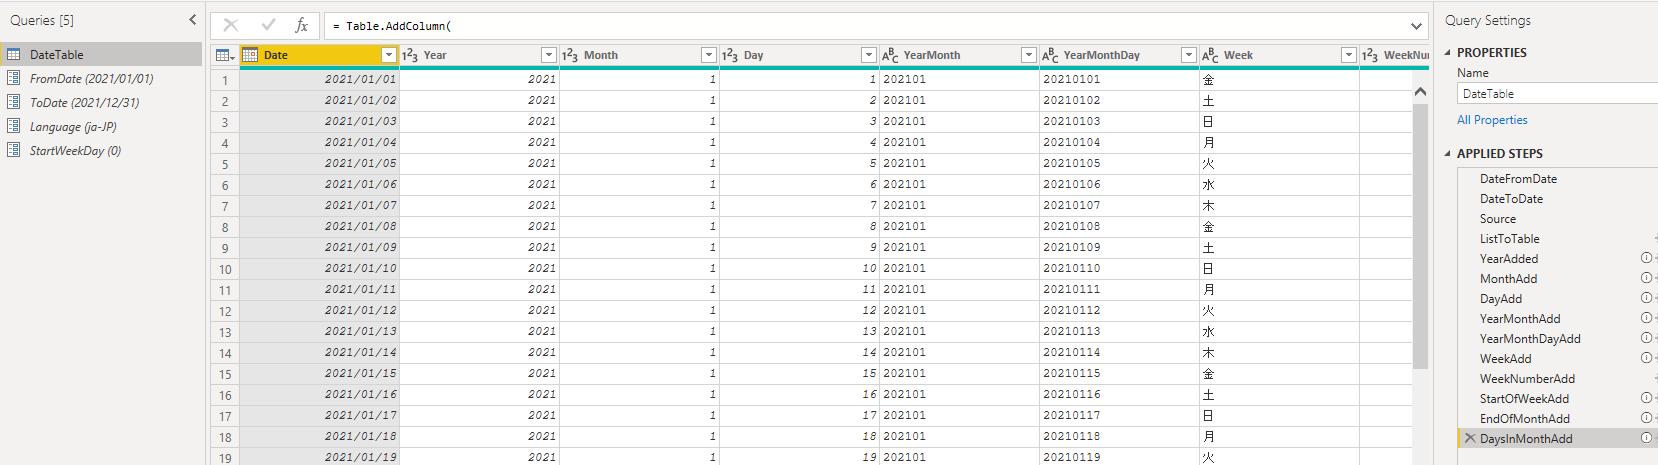Click the Week cell in row 1
1658x465 pixels.
(1280, 79)
